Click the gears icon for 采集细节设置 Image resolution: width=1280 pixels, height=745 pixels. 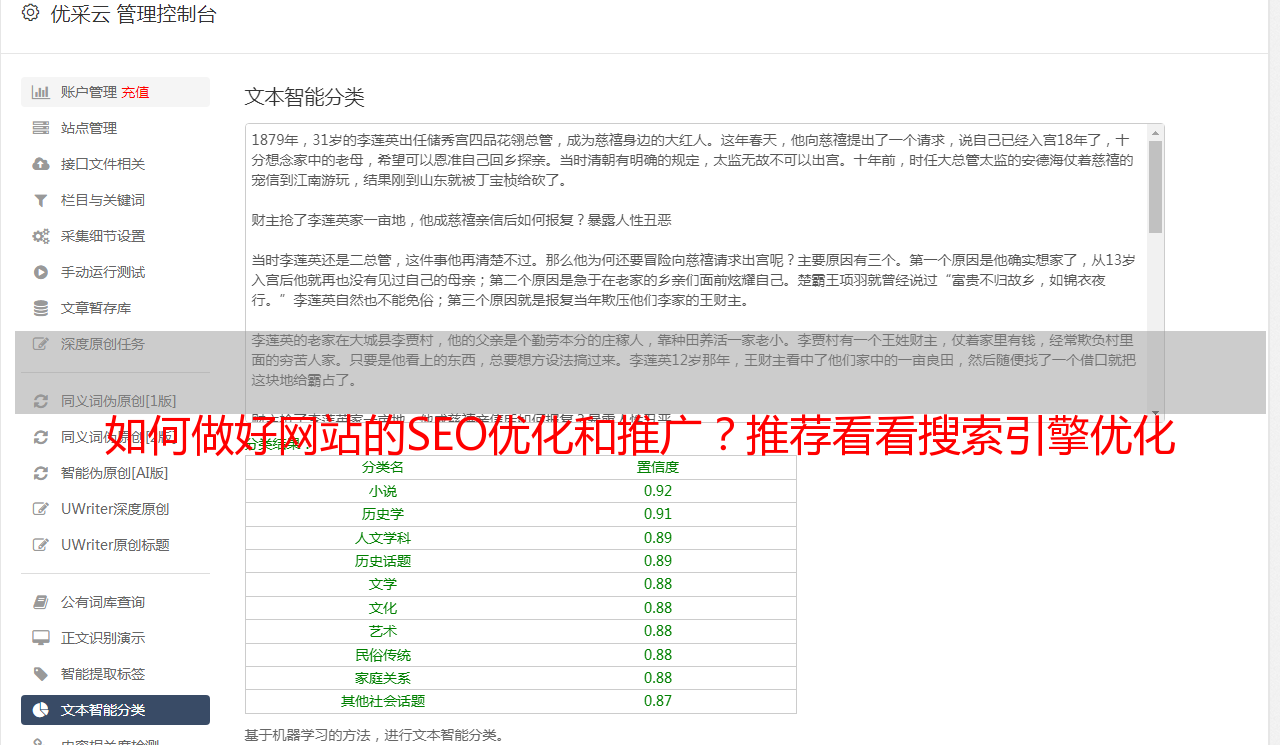tap(40, 236)
